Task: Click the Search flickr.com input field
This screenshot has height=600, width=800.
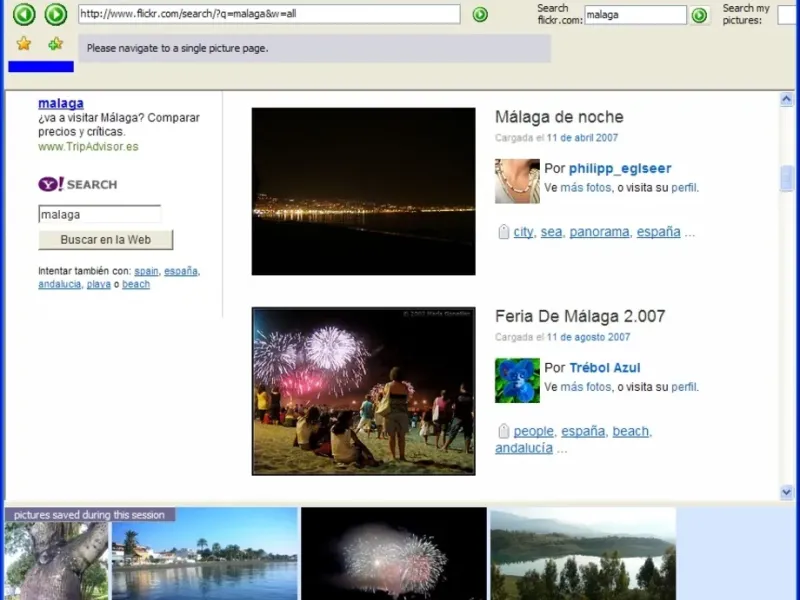Action: coord(635,15)
